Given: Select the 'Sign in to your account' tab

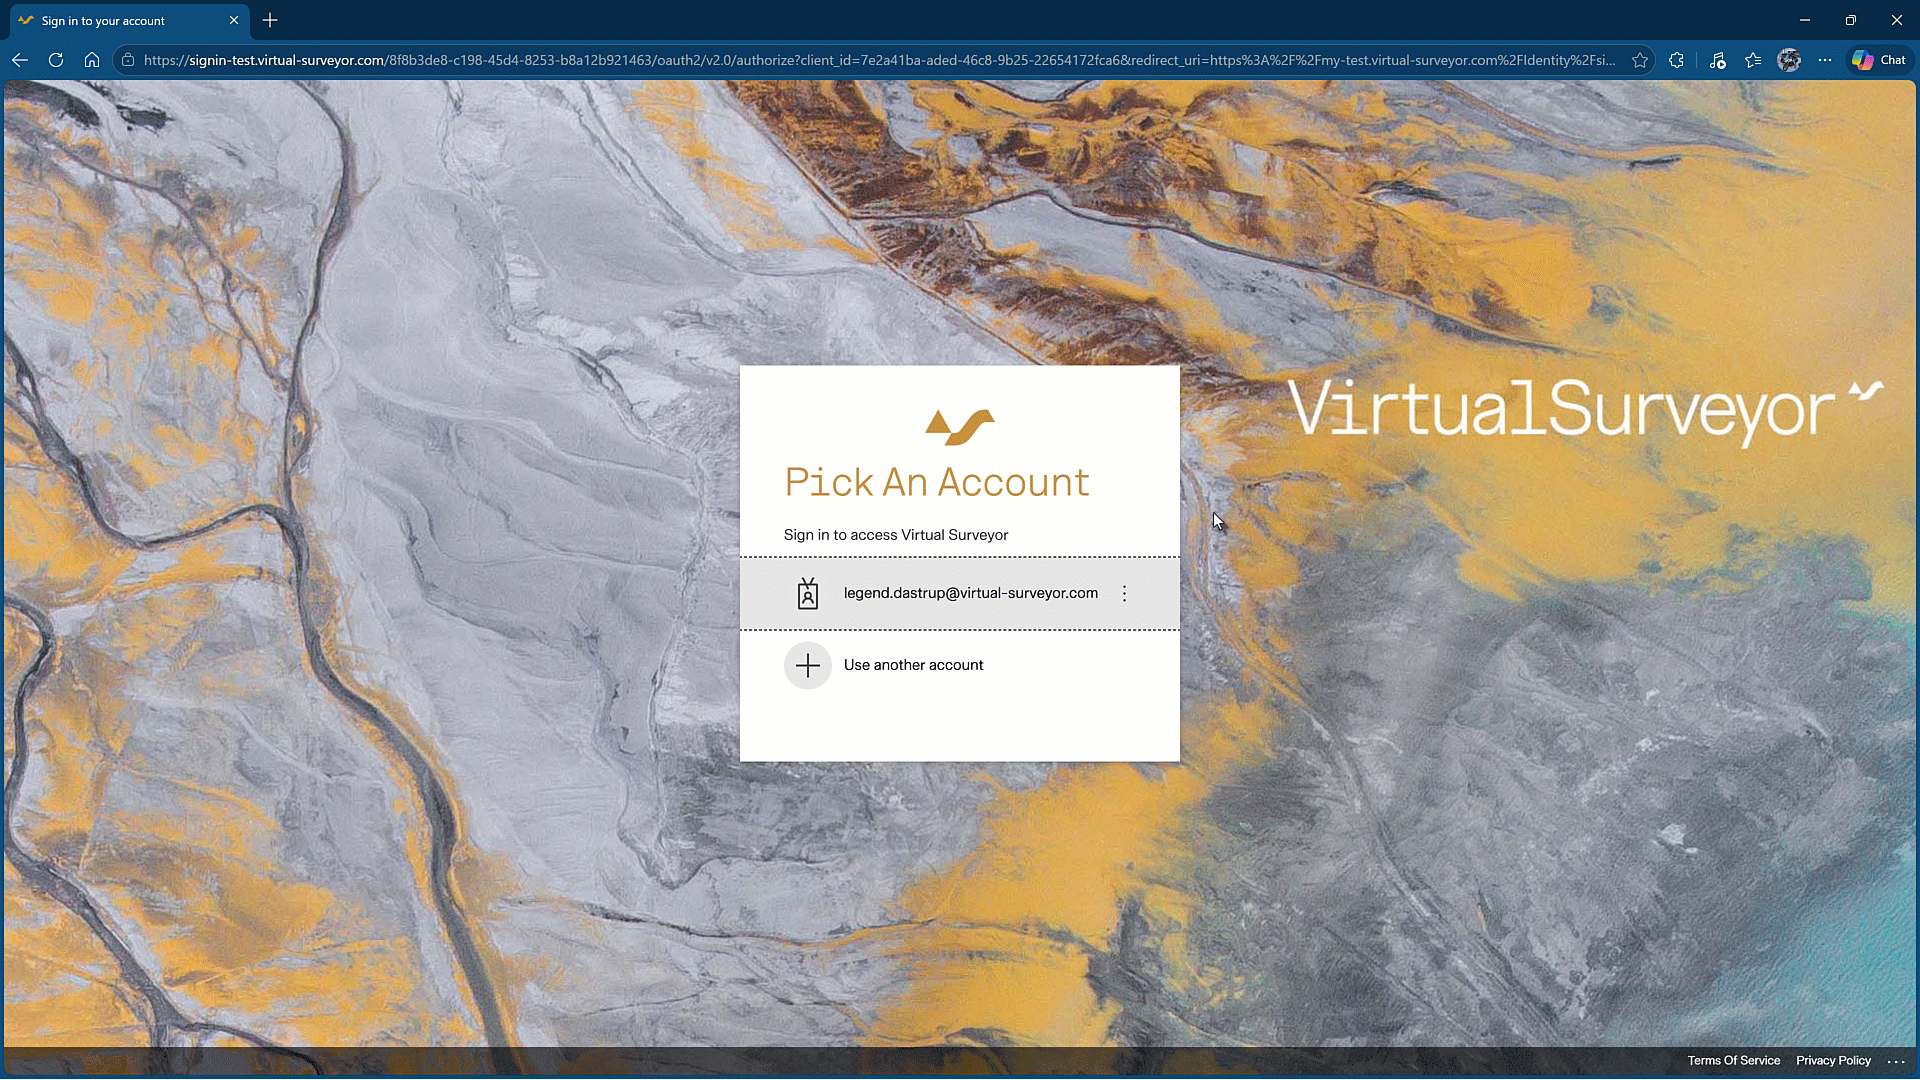Looking at the screenshot, I should pyautogui.click(x=128, y=20).
